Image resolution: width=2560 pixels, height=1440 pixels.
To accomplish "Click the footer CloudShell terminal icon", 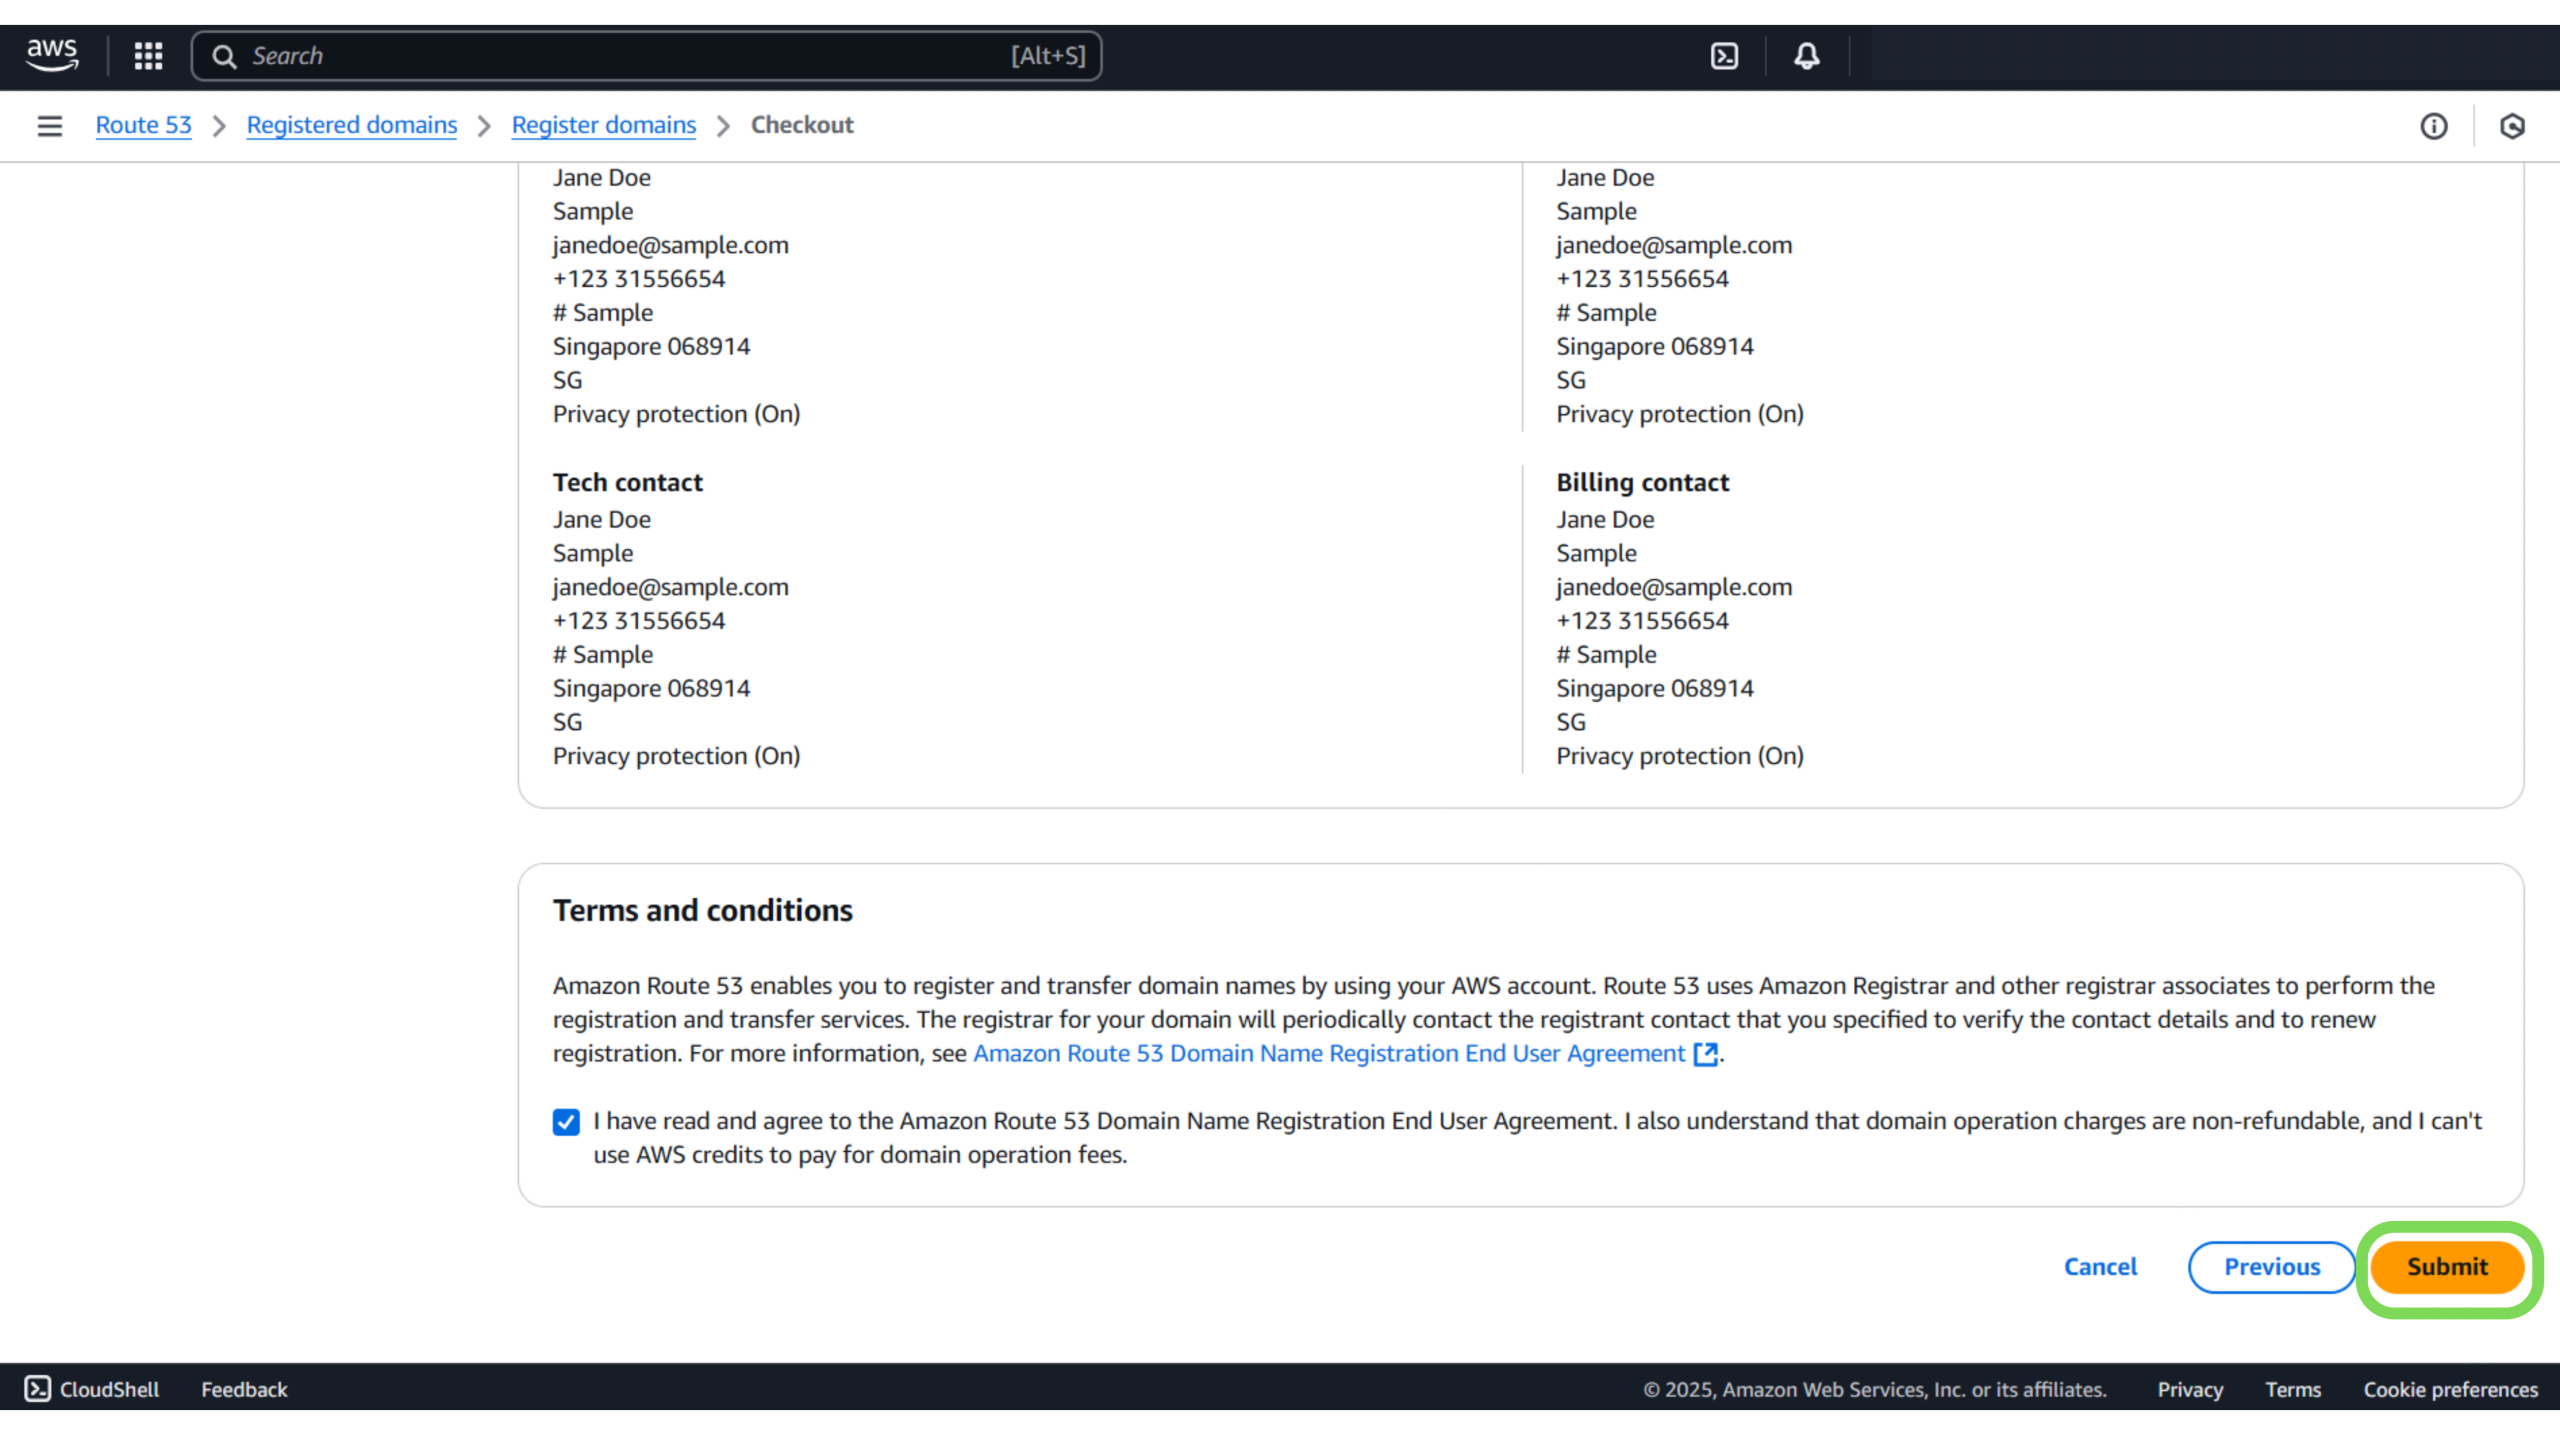I will (38, 1389).
